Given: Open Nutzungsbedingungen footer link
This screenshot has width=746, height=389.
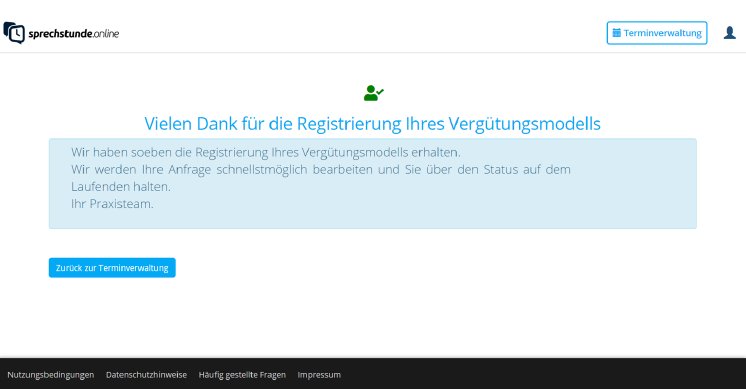Looking at the screenshot, I should click(x=50, y=375).
